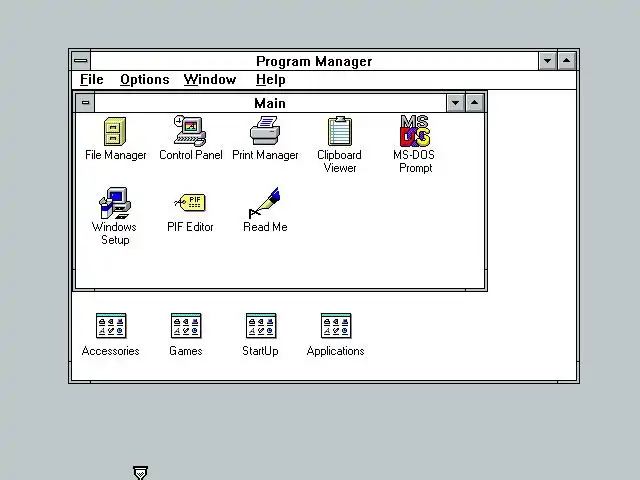Click the "PIF Editor" label text

pos(190,227)
